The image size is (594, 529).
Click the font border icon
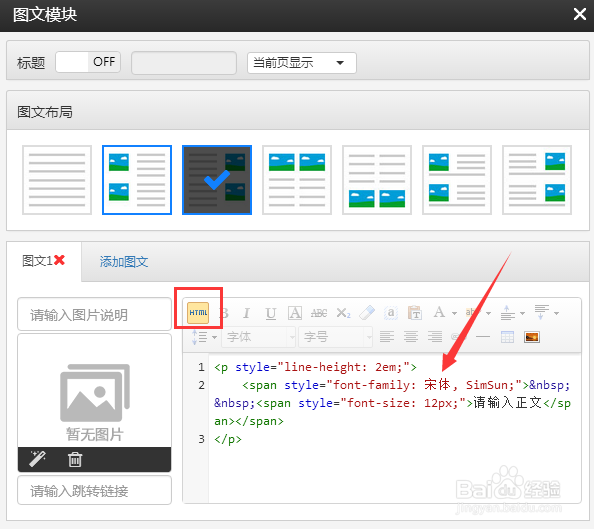pos(295,313)
